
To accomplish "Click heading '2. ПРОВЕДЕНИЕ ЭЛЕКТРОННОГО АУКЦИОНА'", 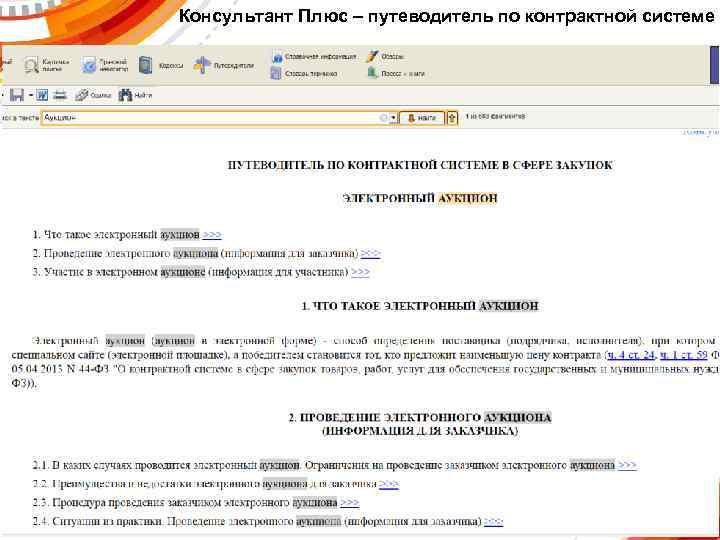I will 420,417.
